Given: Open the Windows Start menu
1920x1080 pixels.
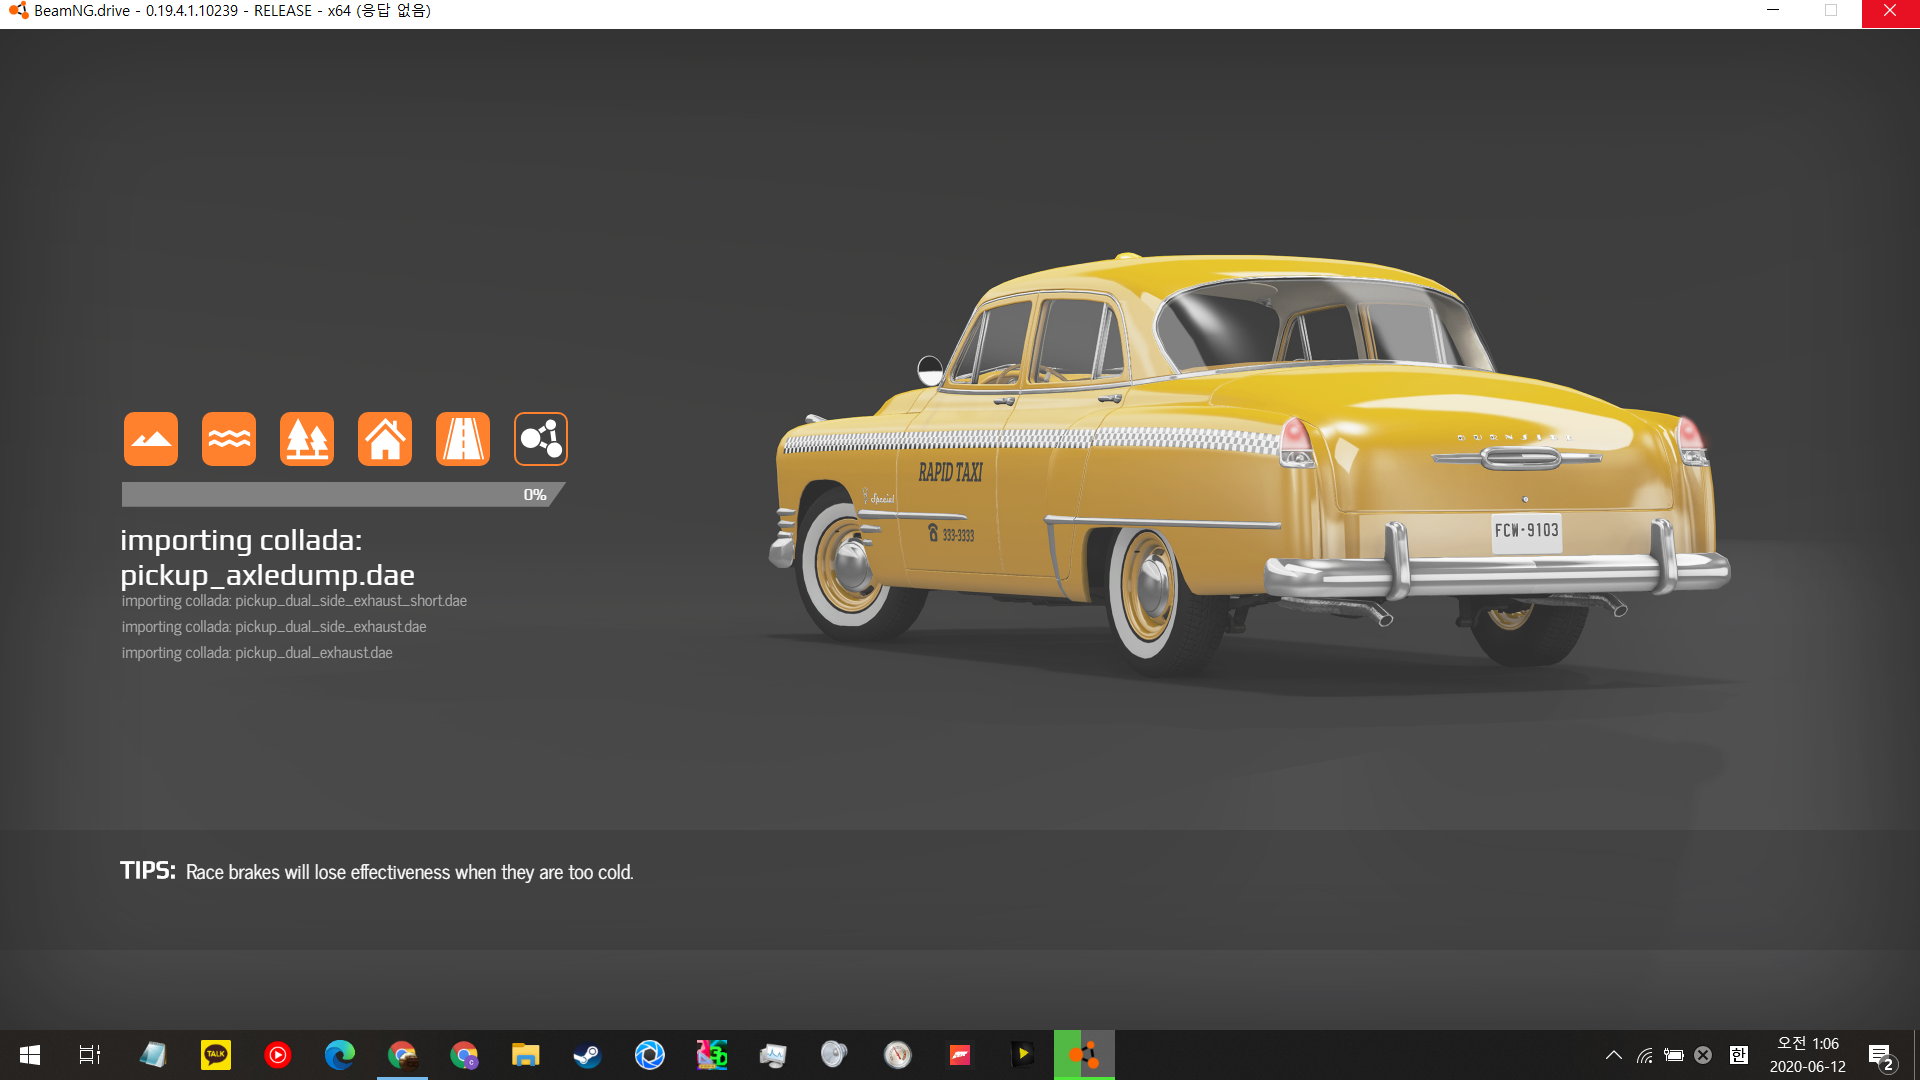Looking at the screenshot, I should pos(30,1055).
